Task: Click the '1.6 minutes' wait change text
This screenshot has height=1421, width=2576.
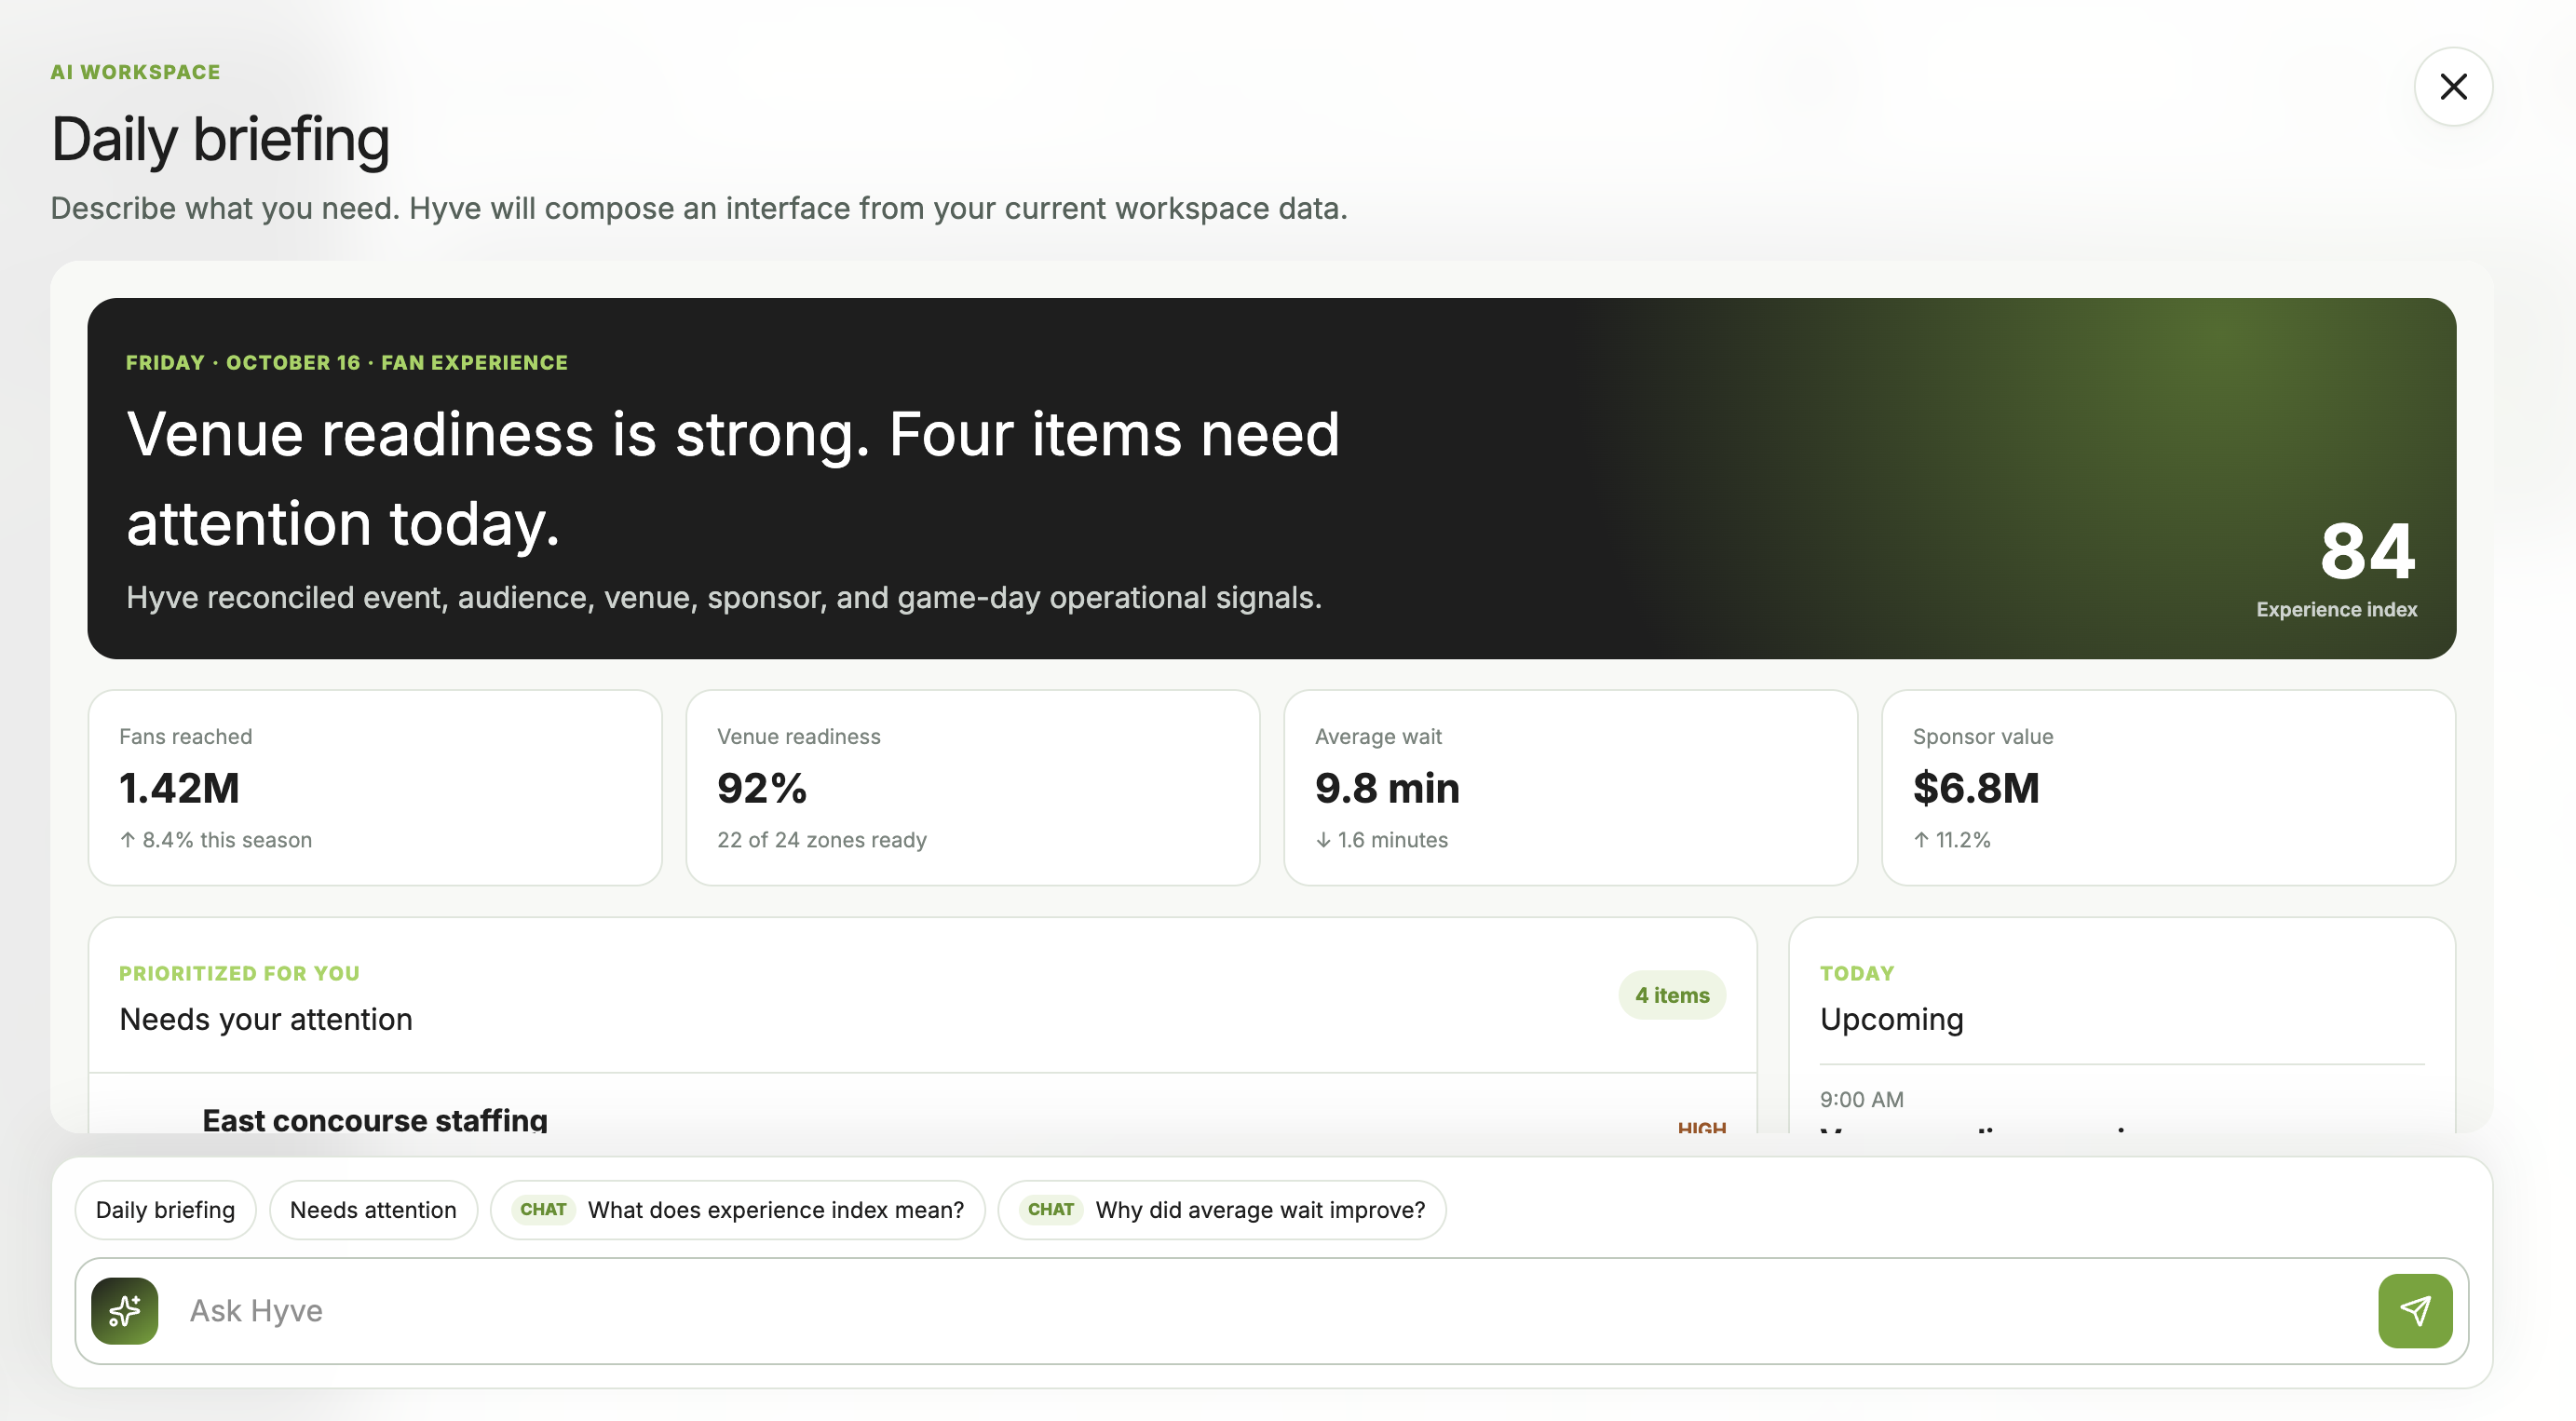Action: pos(1381,840)
